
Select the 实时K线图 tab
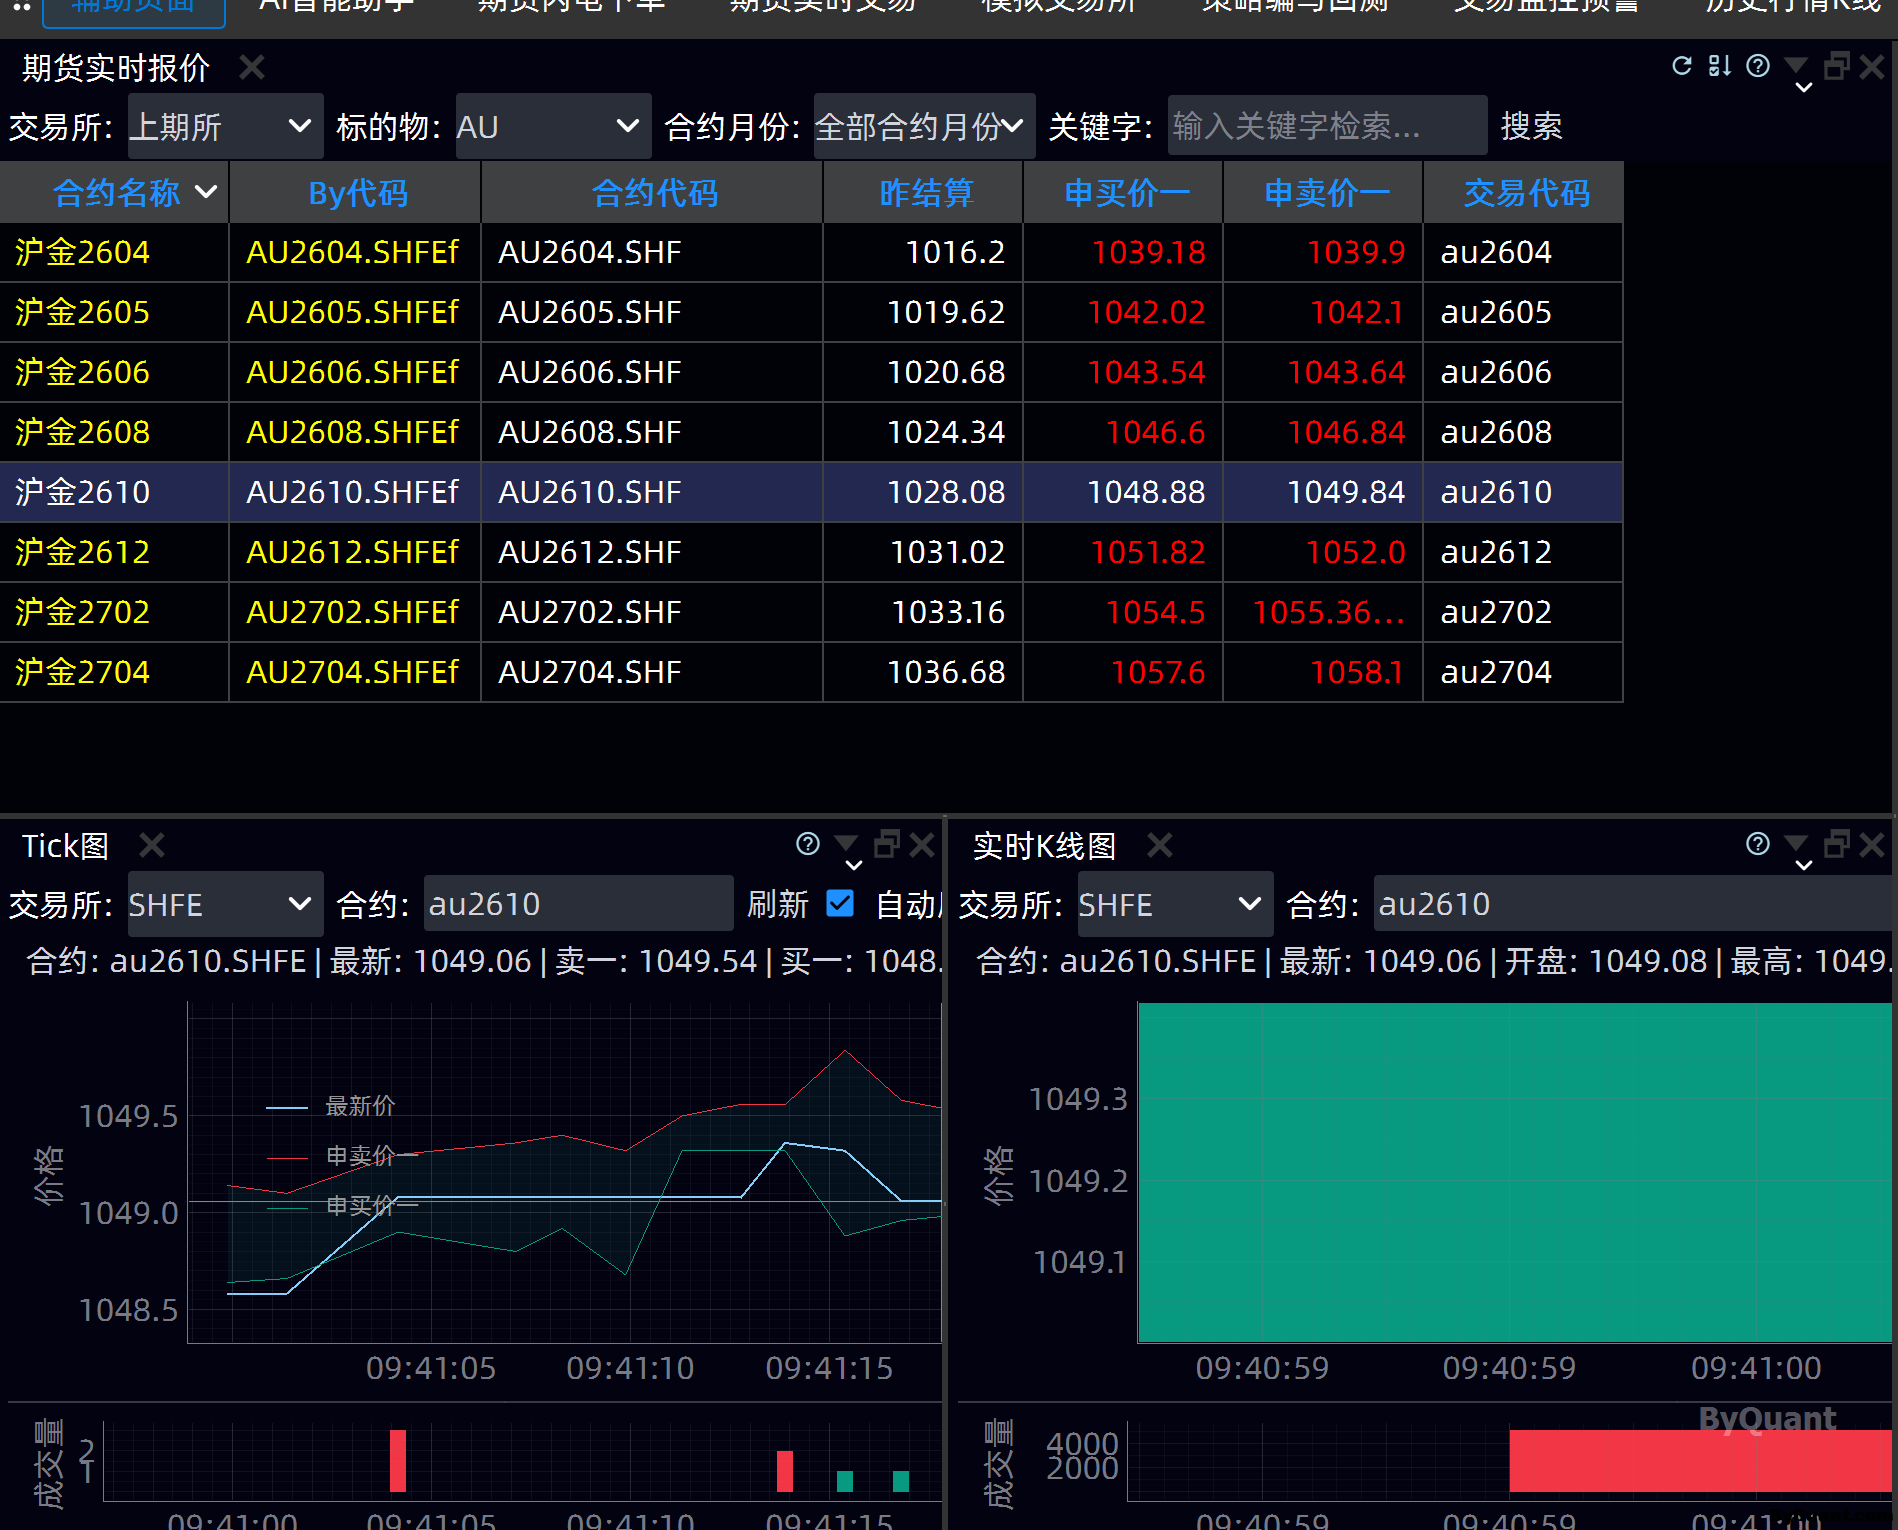(x=1044, y=846)
